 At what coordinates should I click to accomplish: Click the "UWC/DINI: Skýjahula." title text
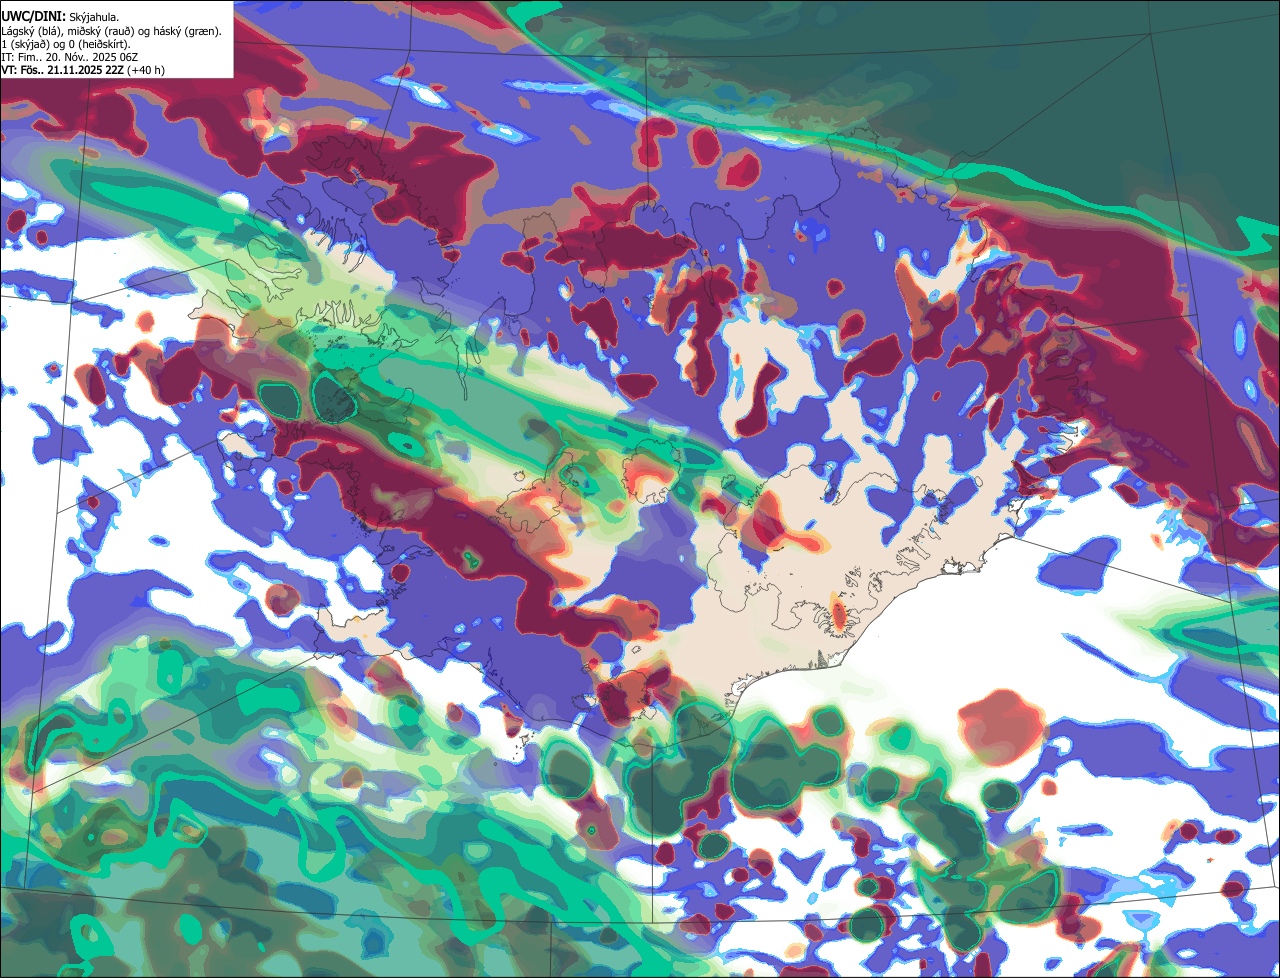[x=59, y=16]
